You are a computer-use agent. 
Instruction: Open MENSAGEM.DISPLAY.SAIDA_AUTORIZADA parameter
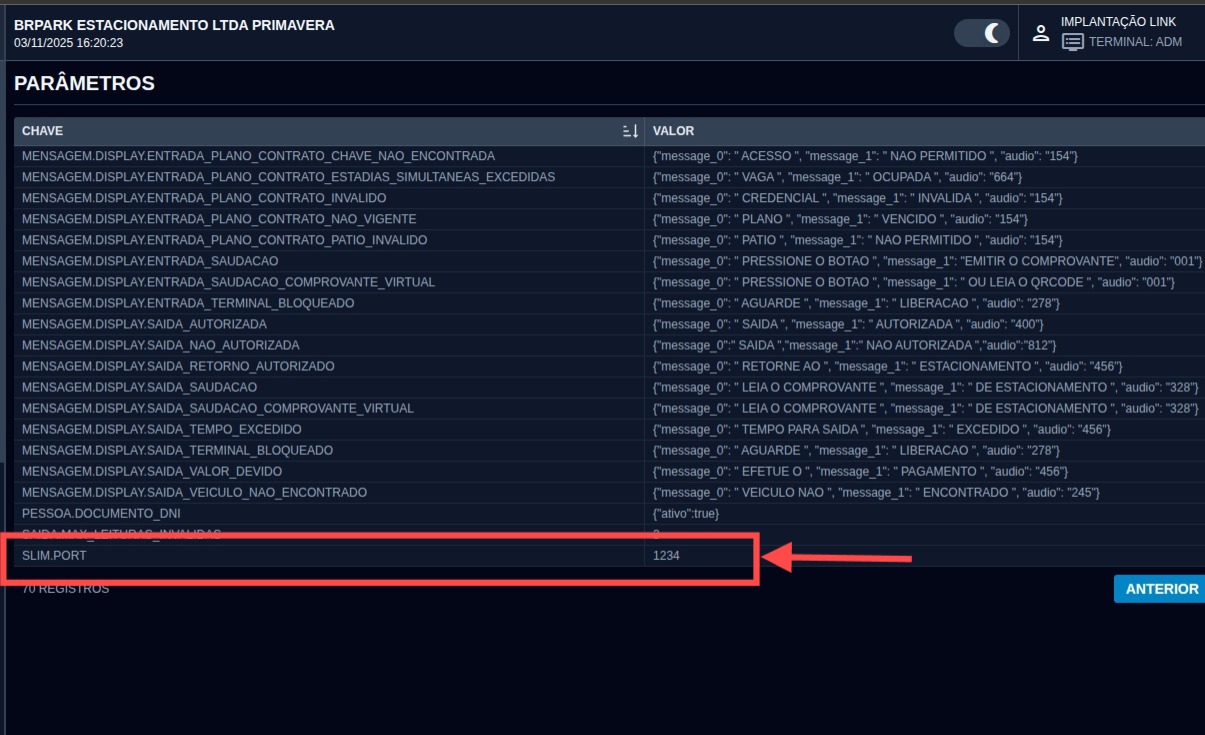144,324
